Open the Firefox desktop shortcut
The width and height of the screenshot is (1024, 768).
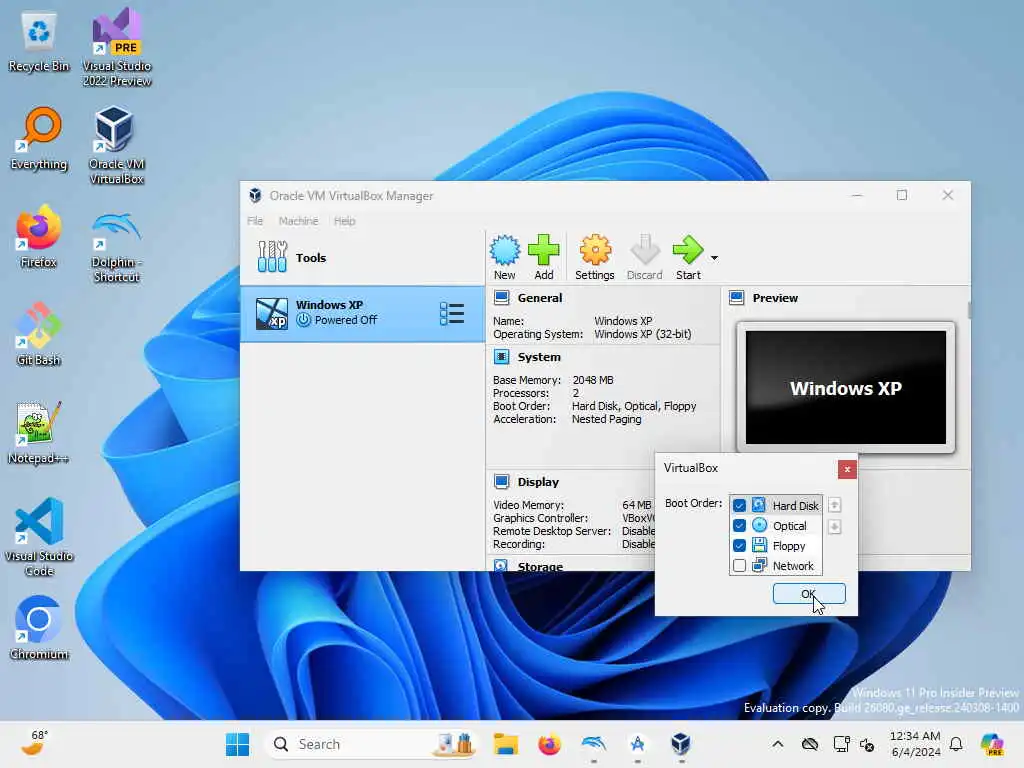[39, 237]
